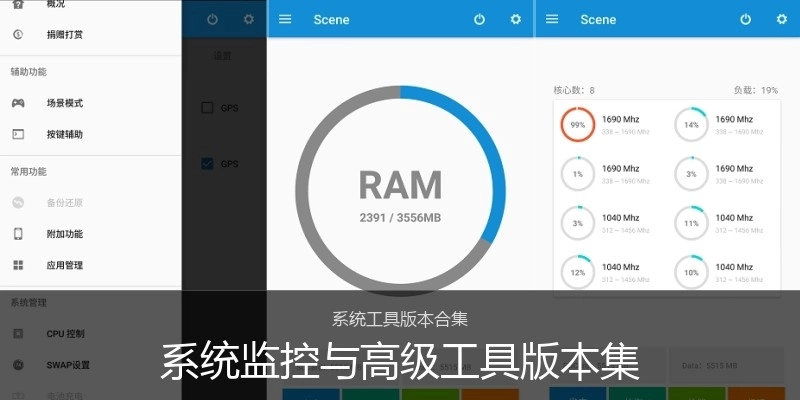Open settings gear above the RAM gauge
800x400 pixels.
point(516,19)
